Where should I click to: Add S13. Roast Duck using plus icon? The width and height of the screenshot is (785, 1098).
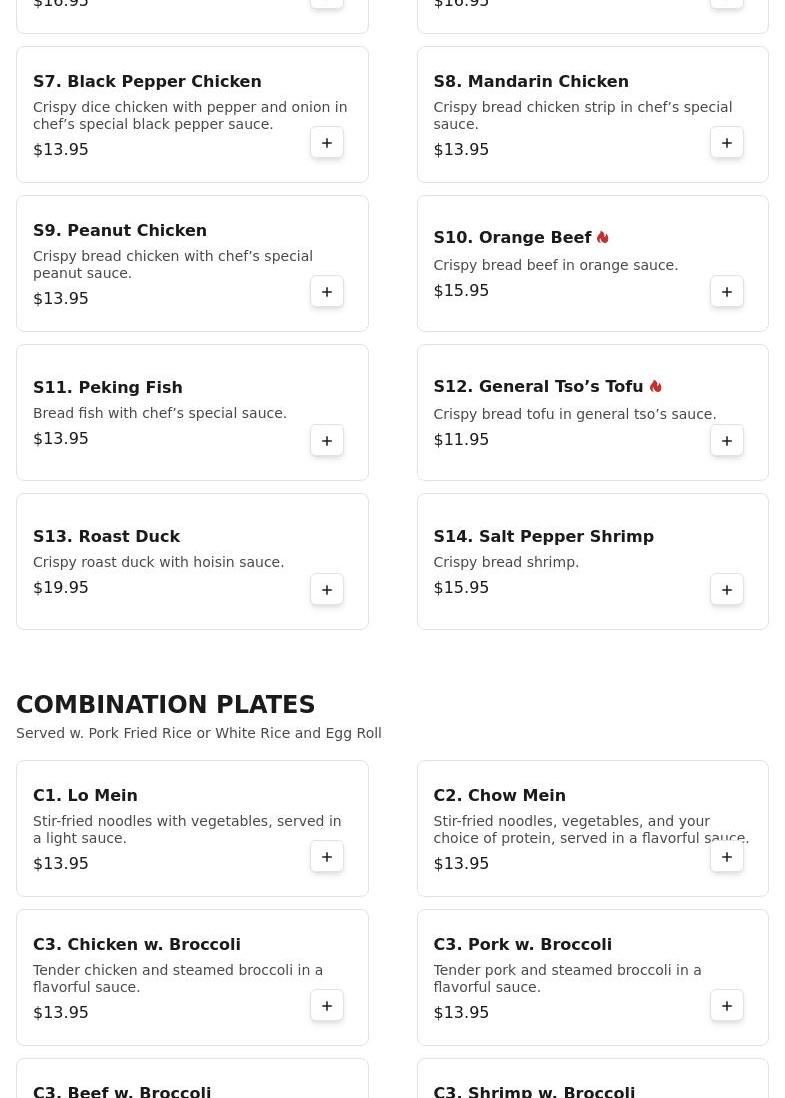(327, 590)
